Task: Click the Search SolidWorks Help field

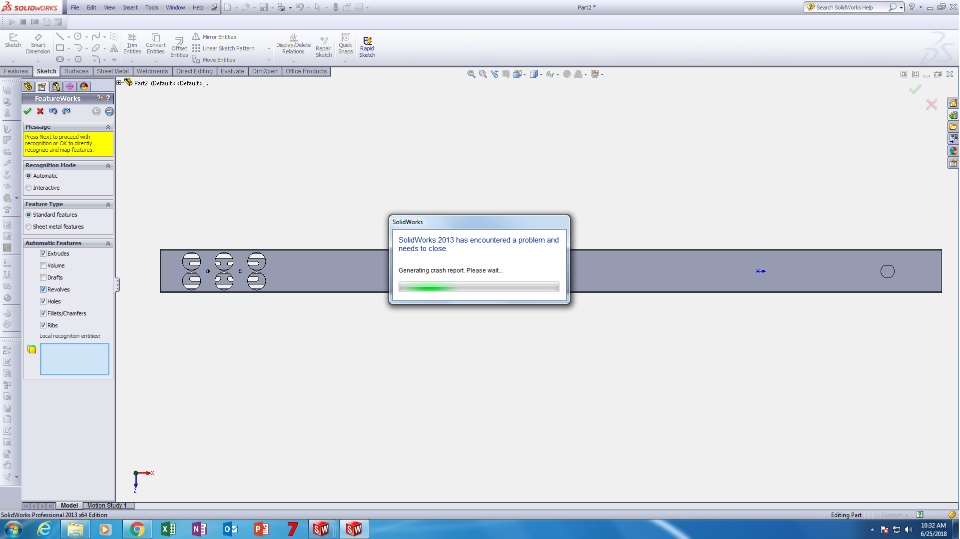Action: point(849,7)
